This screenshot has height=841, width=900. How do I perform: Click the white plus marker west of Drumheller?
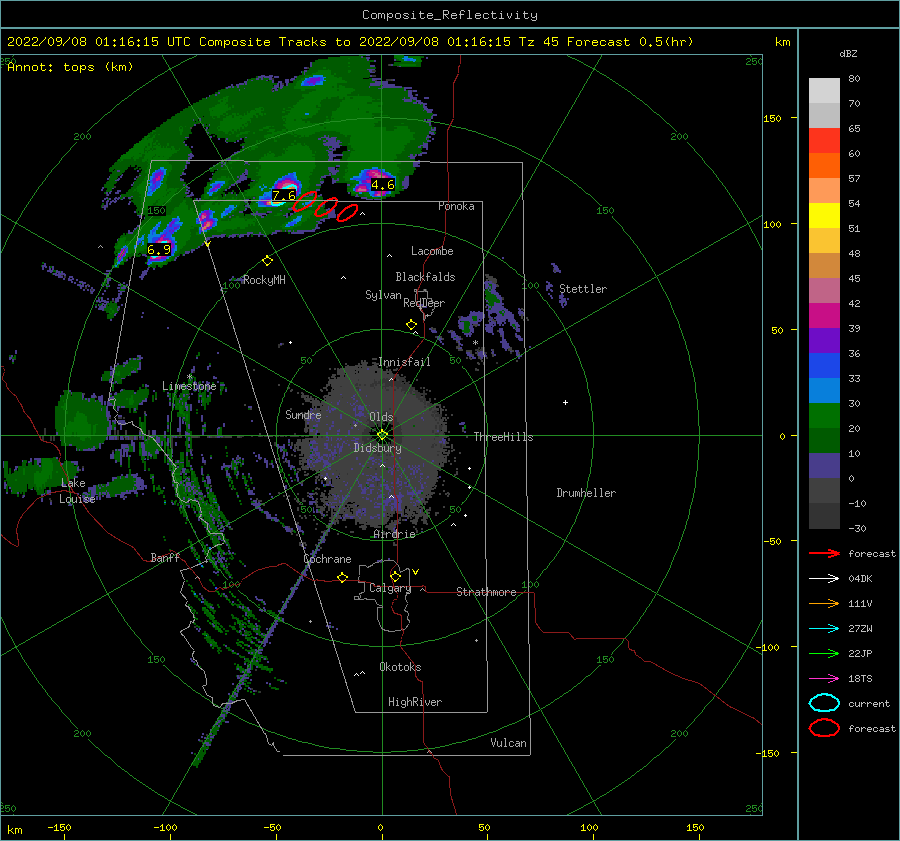pyautogui.click(x=565, y=402)
